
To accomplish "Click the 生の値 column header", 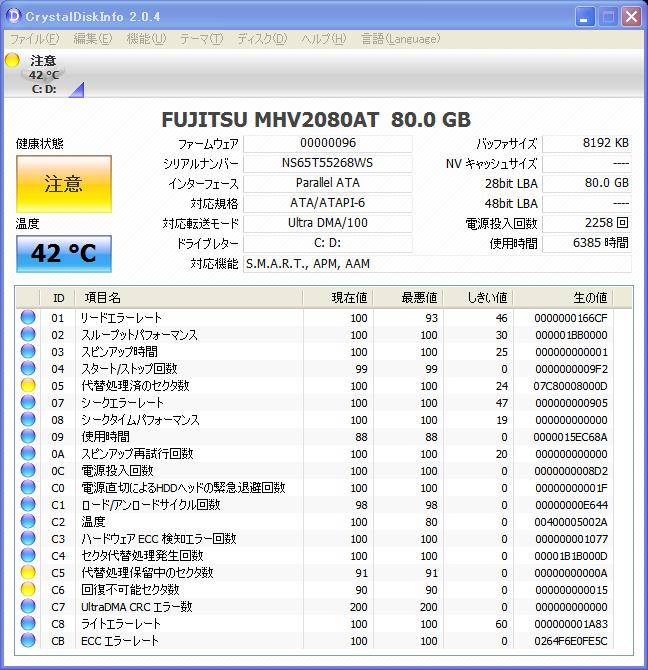I will tap(563, 298).
